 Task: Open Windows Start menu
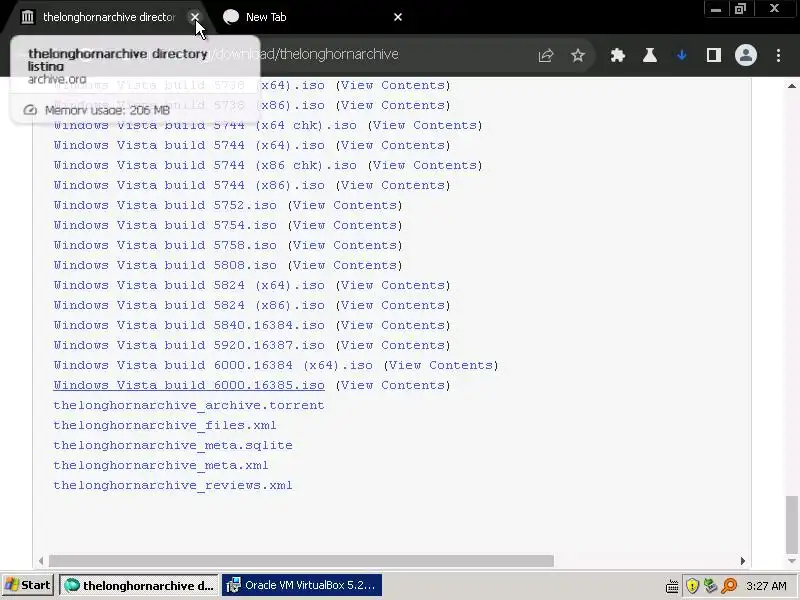pos(28,585)
